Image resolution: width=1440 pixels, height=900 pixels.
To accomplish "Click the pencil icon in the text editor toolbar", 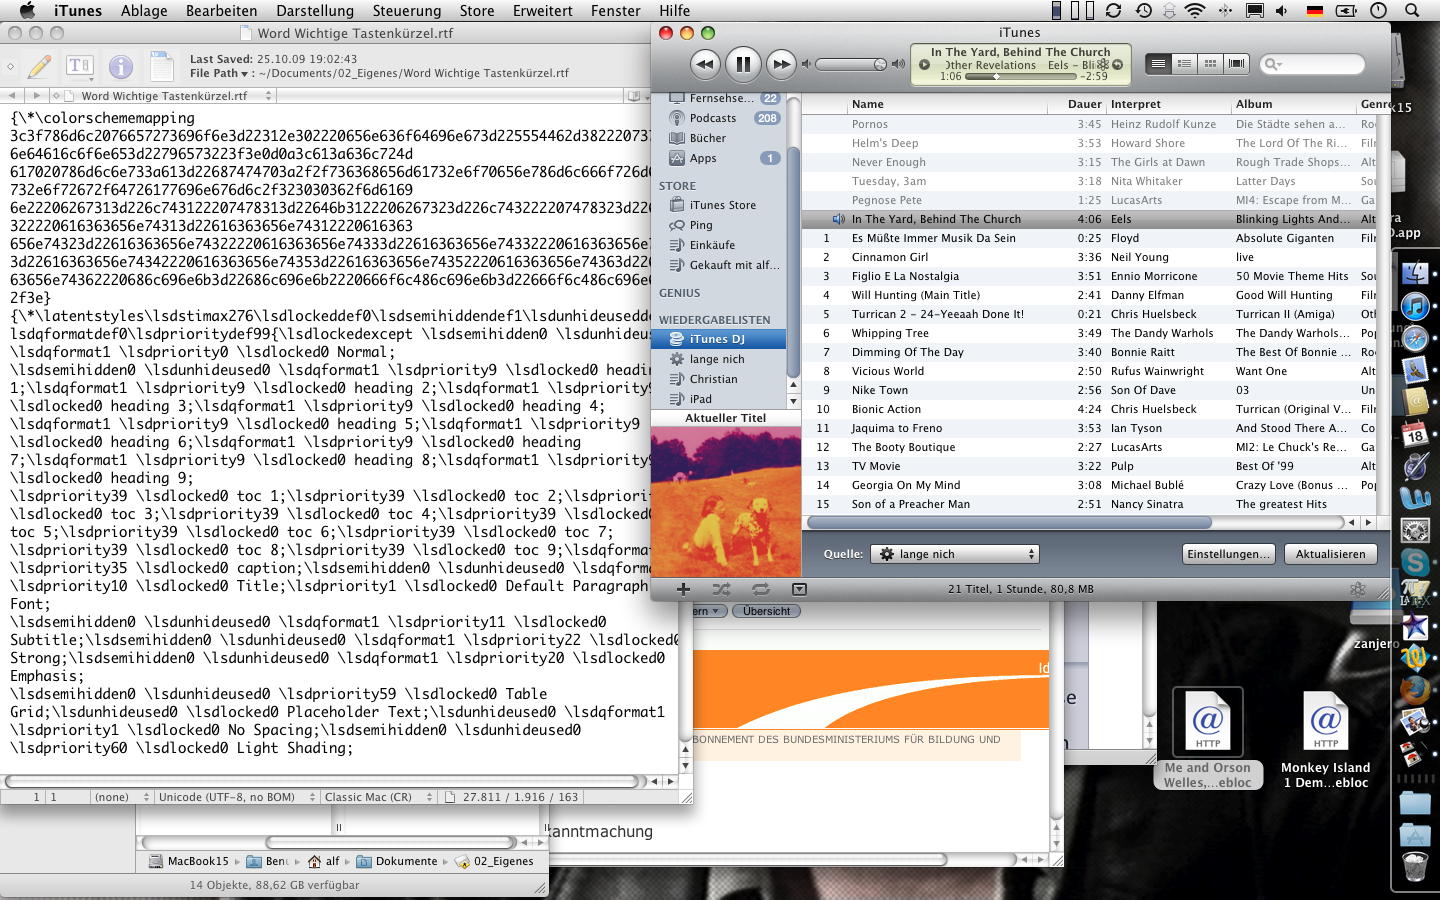I will click(x=40, y=67).
